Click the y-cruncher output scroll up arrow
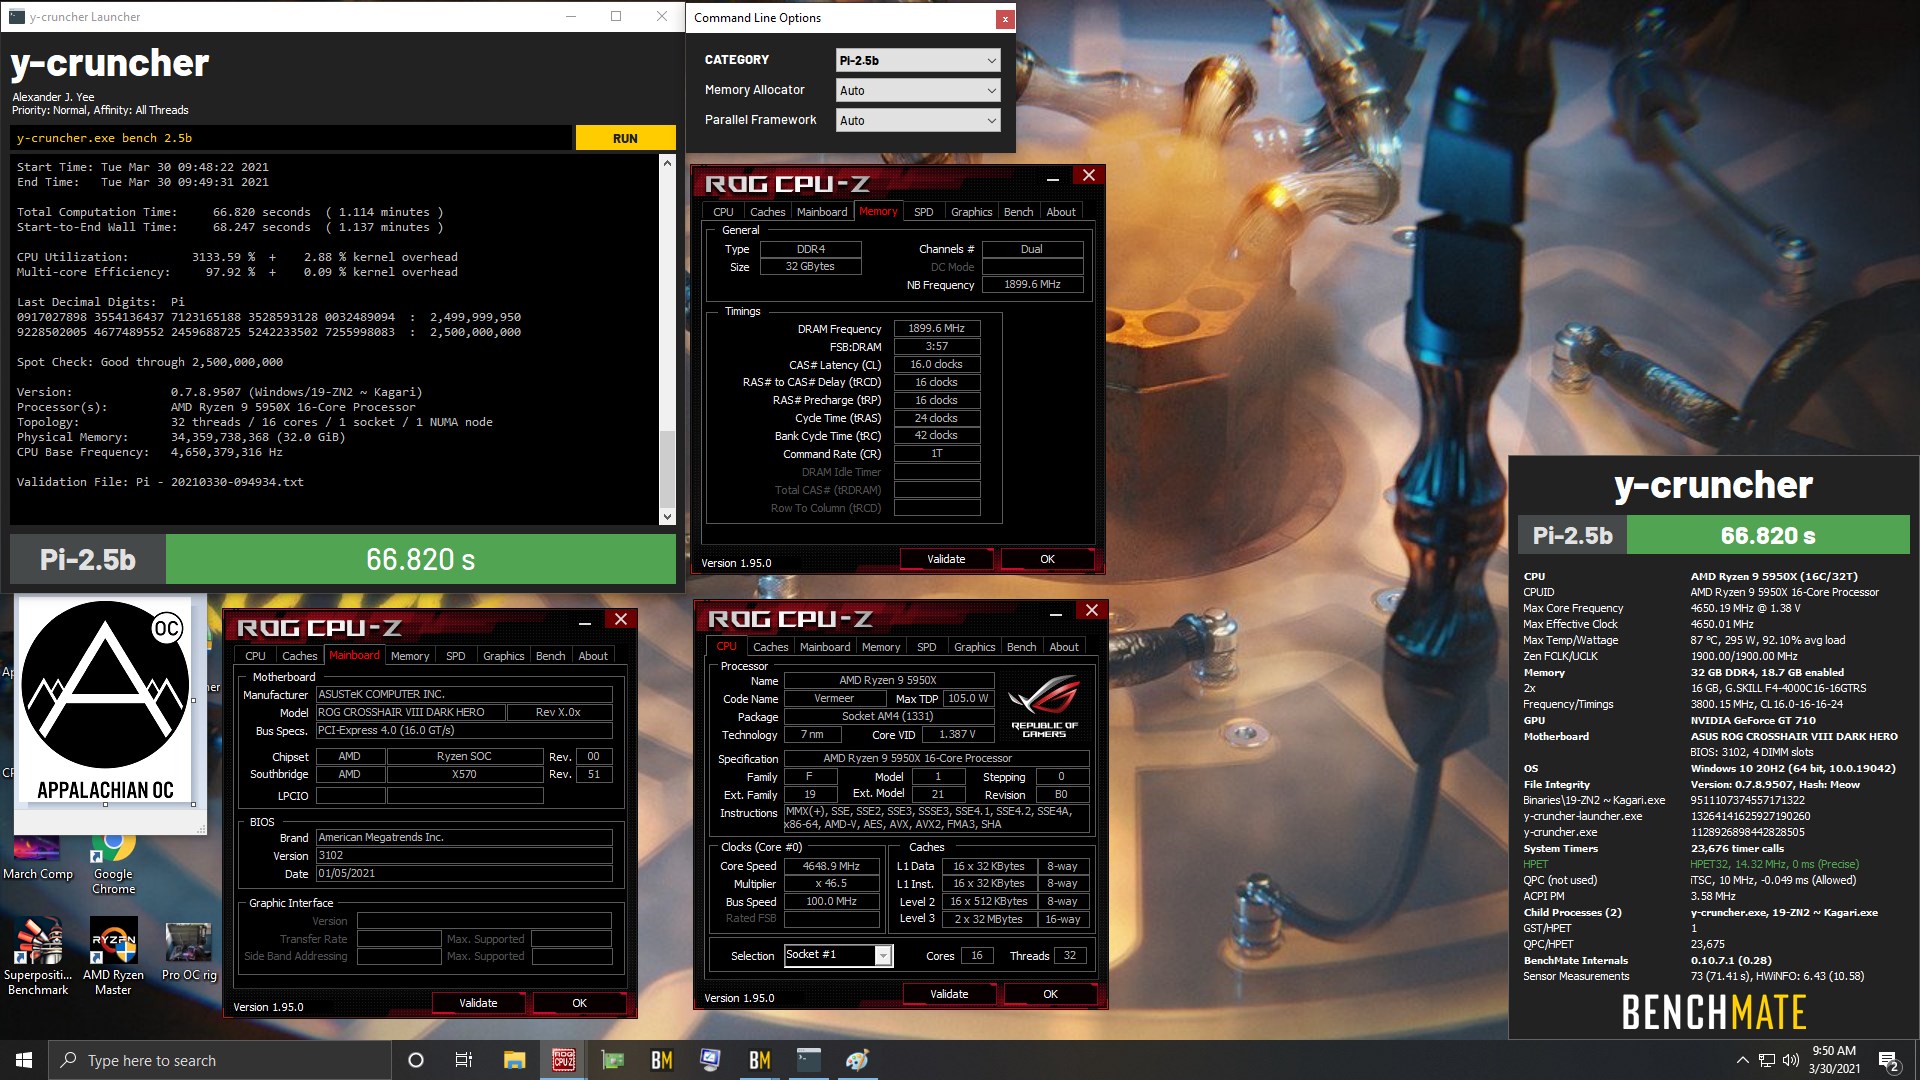 [x=667, y=161]
